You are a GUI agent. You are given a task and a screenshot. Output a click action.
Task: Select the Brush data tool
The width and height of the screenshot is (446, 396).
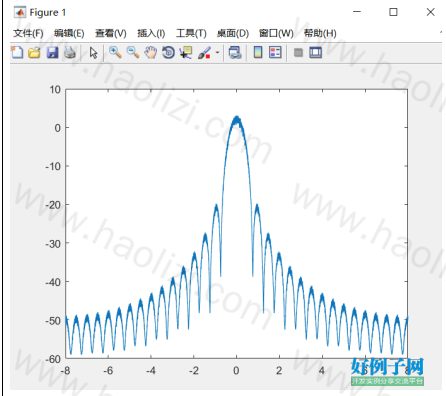(204, 53)
